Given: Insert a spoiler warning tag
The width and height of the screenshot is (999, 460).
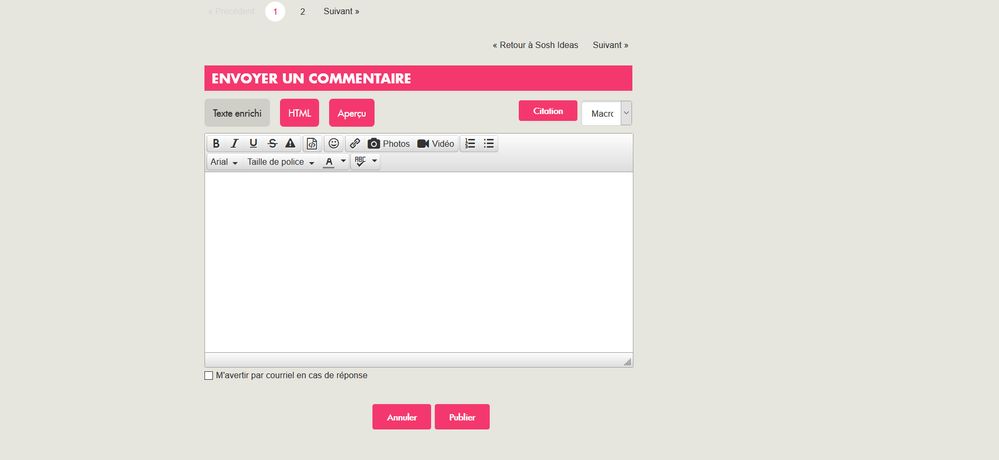Looking at the screenshot, I should click(291, 144).
